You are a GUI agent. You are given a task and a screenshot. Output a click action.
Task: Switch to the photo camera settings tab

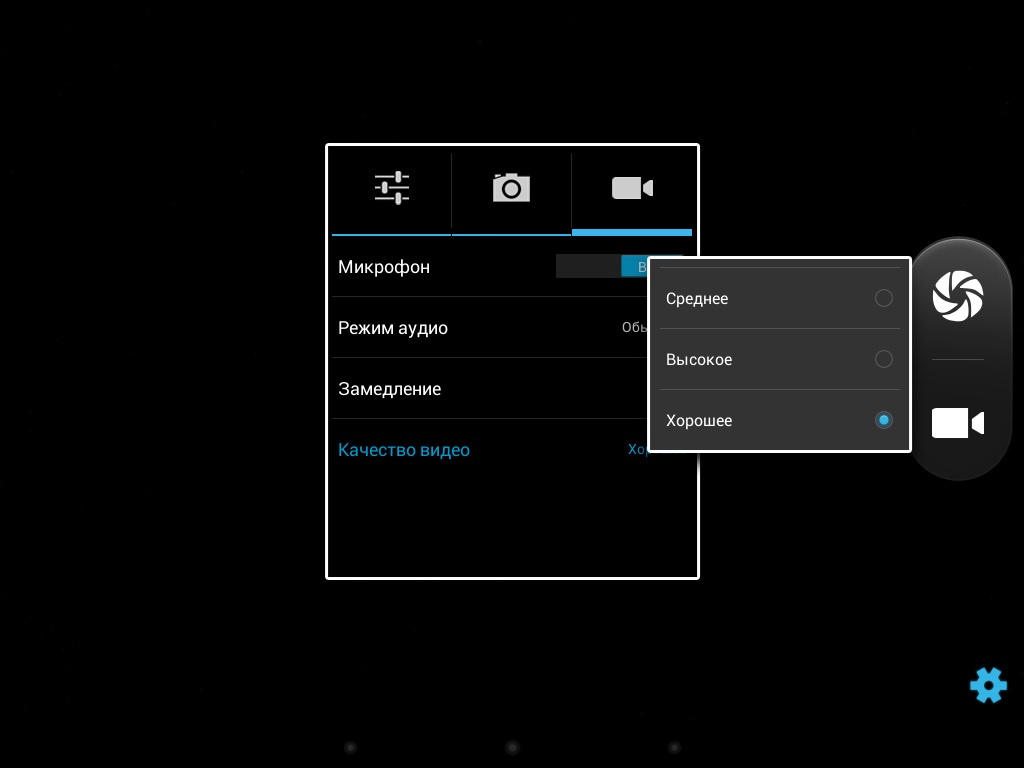tap(511, 188)
